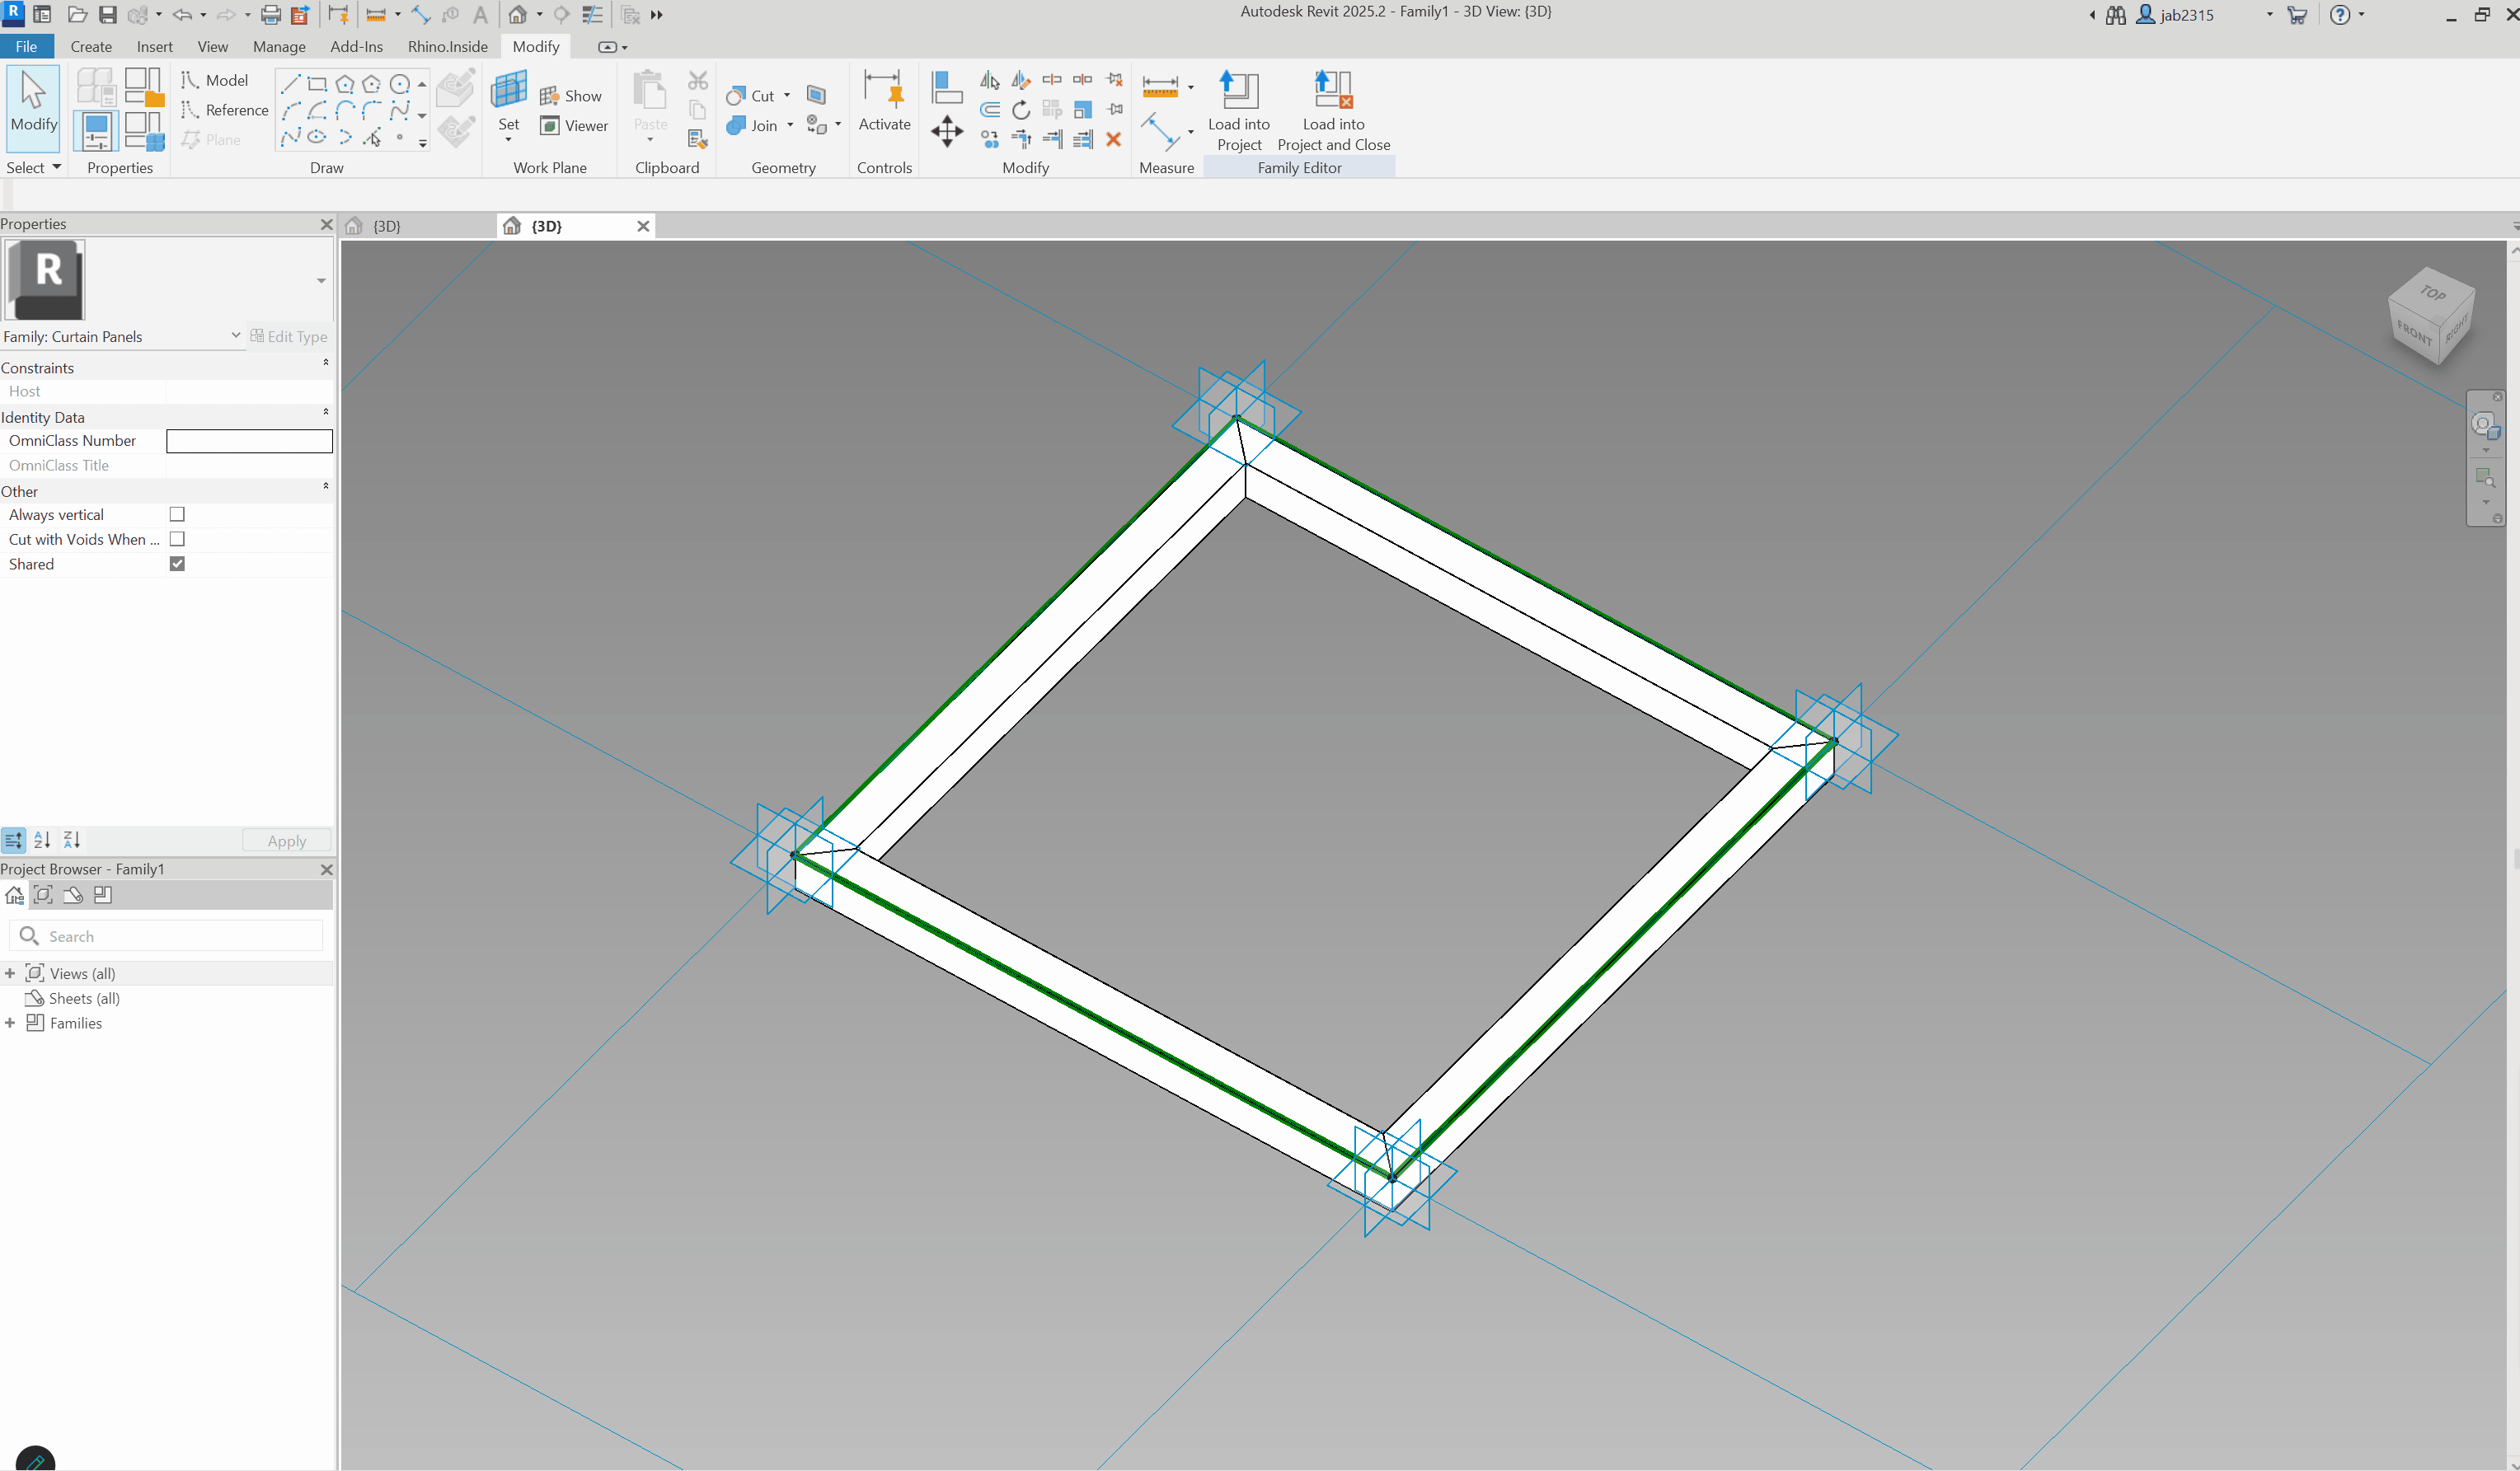
Task: Click the Rotate tool icon
Action: click(1020, 110)
